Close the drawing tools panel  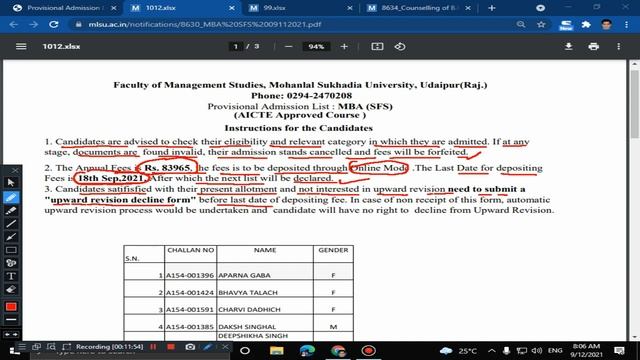(x=15, y=170)
